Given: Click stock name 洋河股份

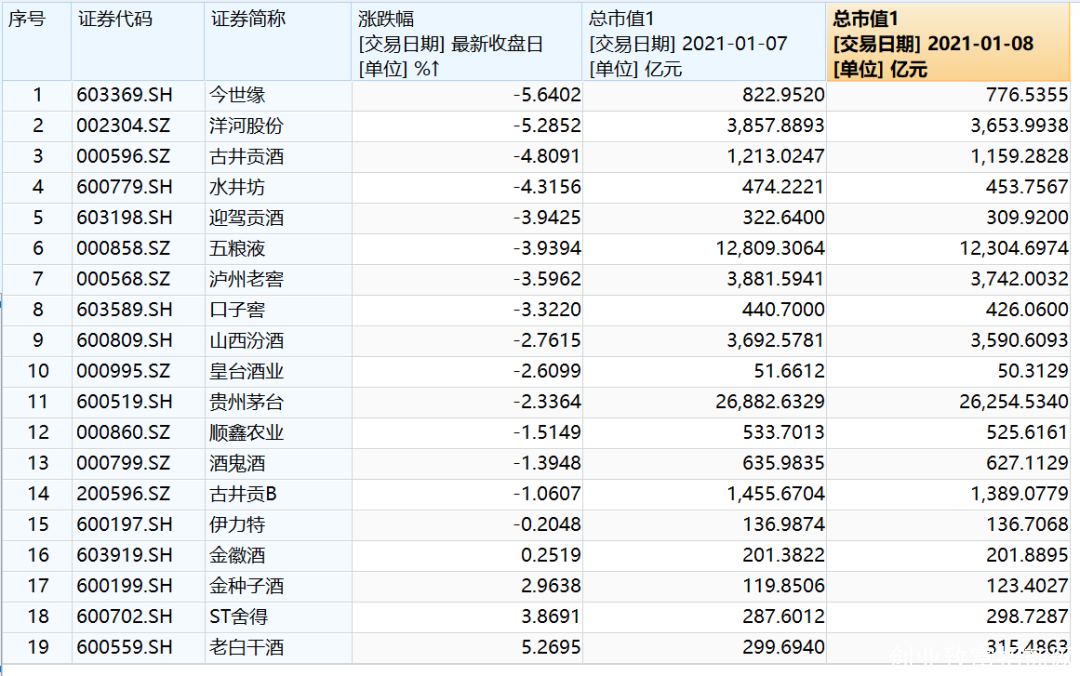Looking at the screenshot, I should tap(246, 125).
